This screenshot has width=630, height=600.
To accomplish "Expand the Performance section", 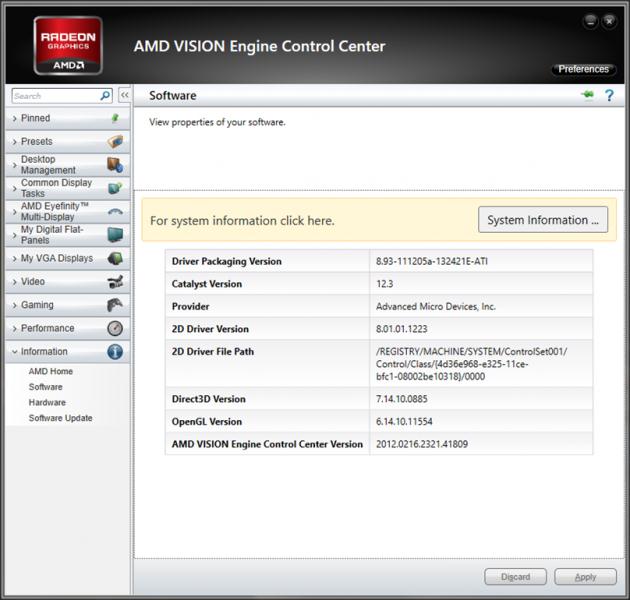I will click(68, 328).
